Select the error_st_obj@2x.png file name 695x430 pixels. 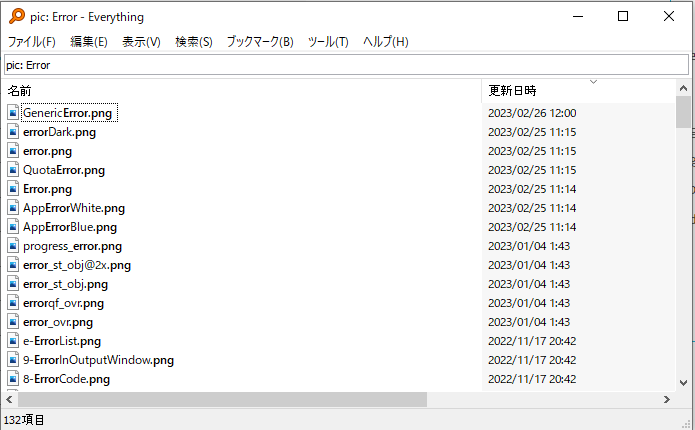[77, 265]
